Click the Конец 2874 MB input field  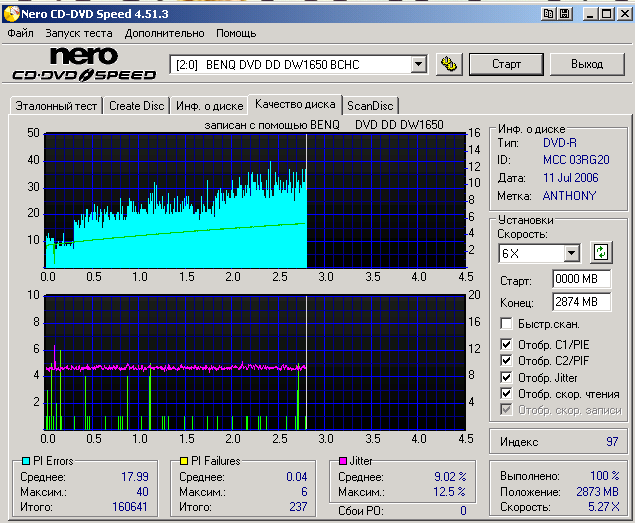(581, 301)
